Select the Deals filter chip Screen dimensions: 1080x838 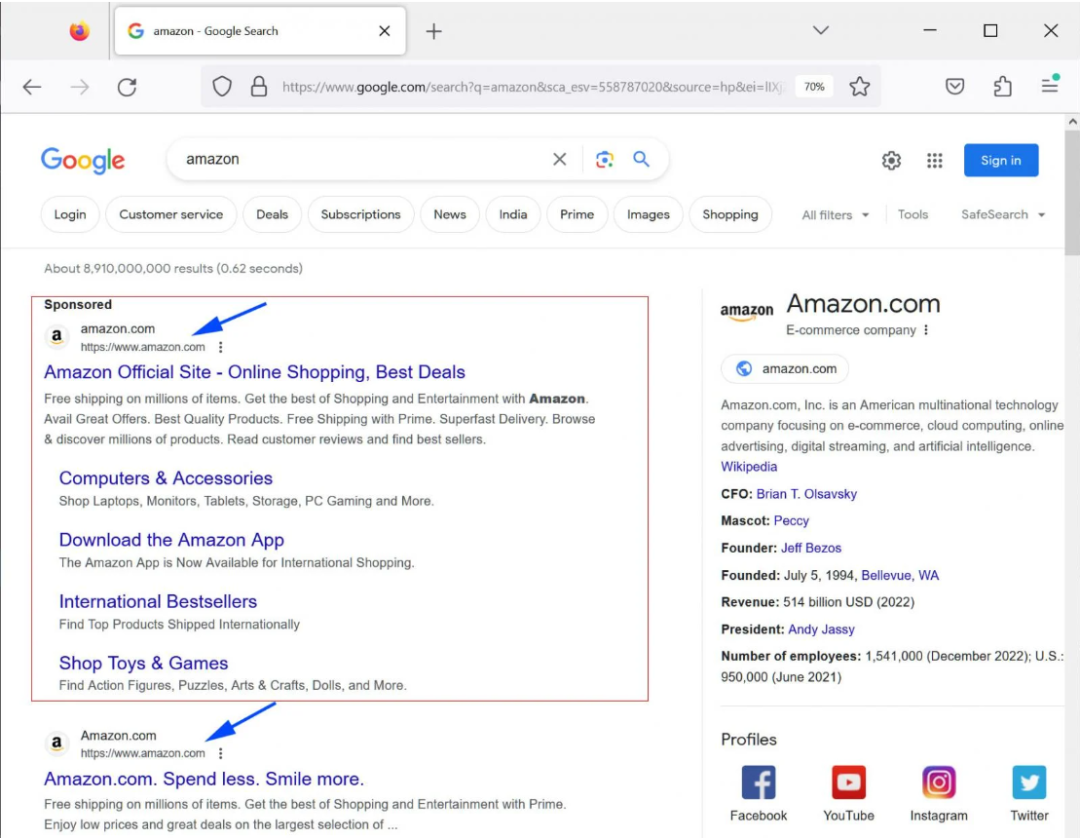click(272, 215)
